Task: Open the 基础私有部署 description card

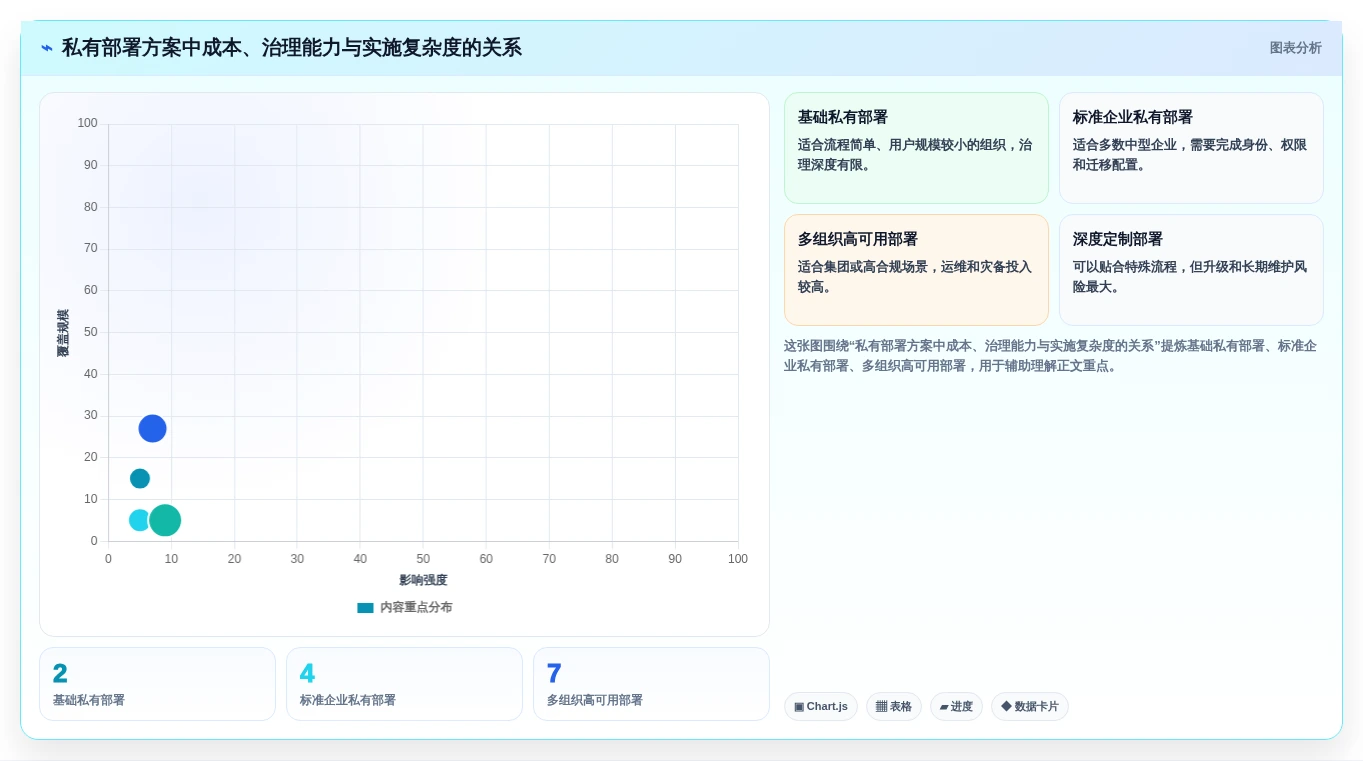Action: (x=916, y=148)
